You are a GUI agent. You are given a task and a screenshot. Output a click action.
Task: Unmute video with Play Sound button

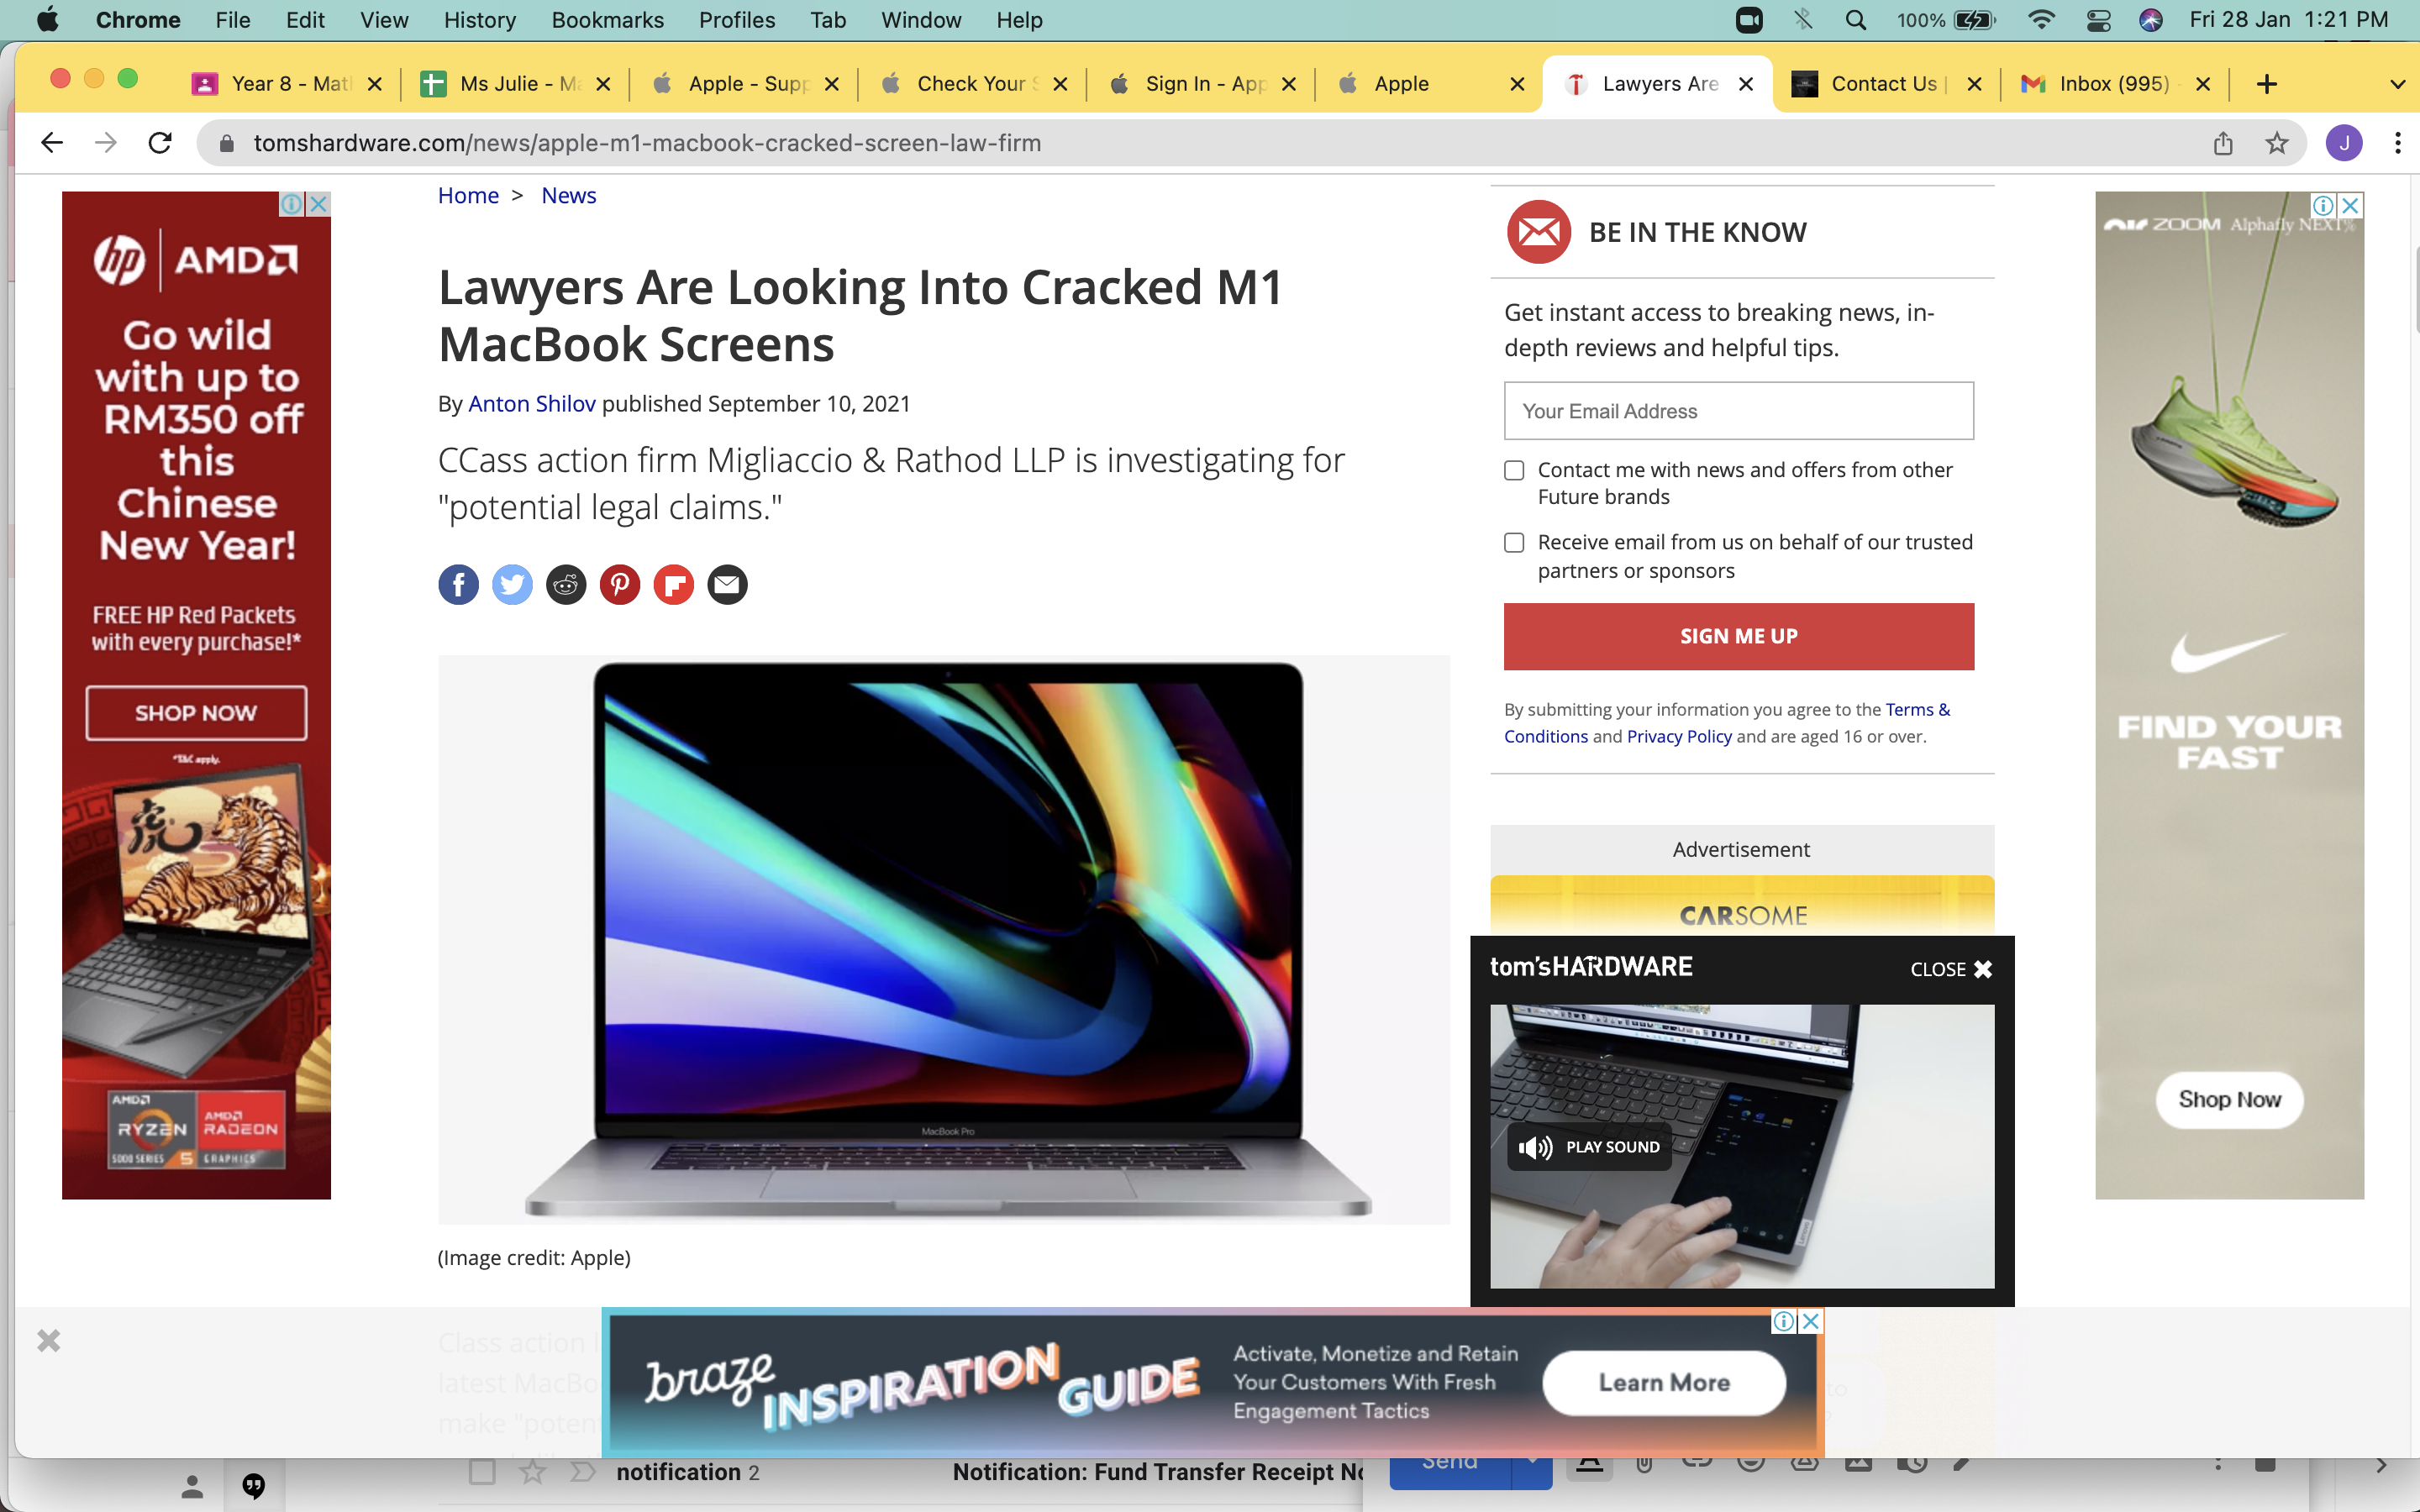pos(1589,1147)
